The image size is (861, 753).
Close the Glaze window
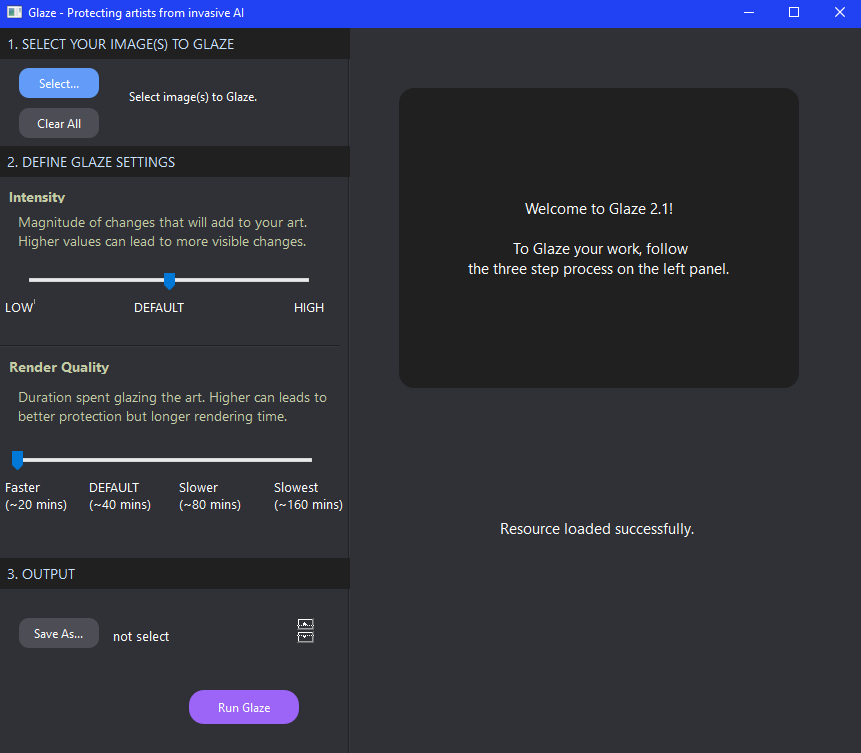[840, 12]
